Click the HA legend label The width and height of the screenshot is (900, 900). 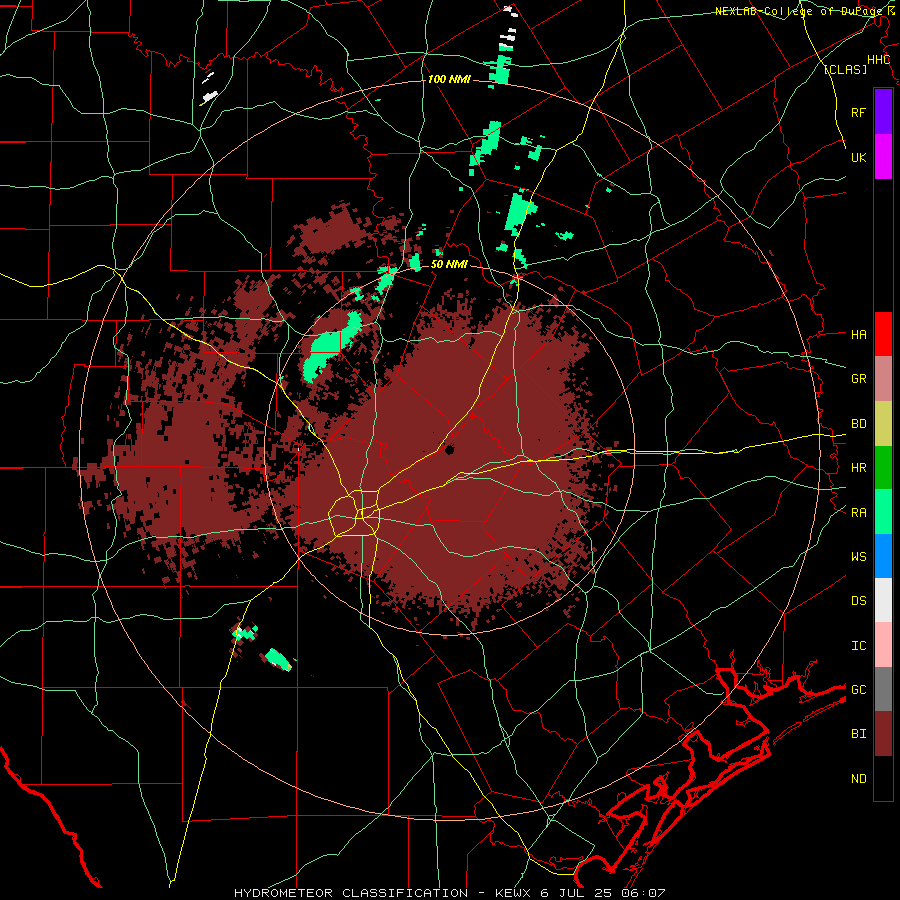point(858,335)
